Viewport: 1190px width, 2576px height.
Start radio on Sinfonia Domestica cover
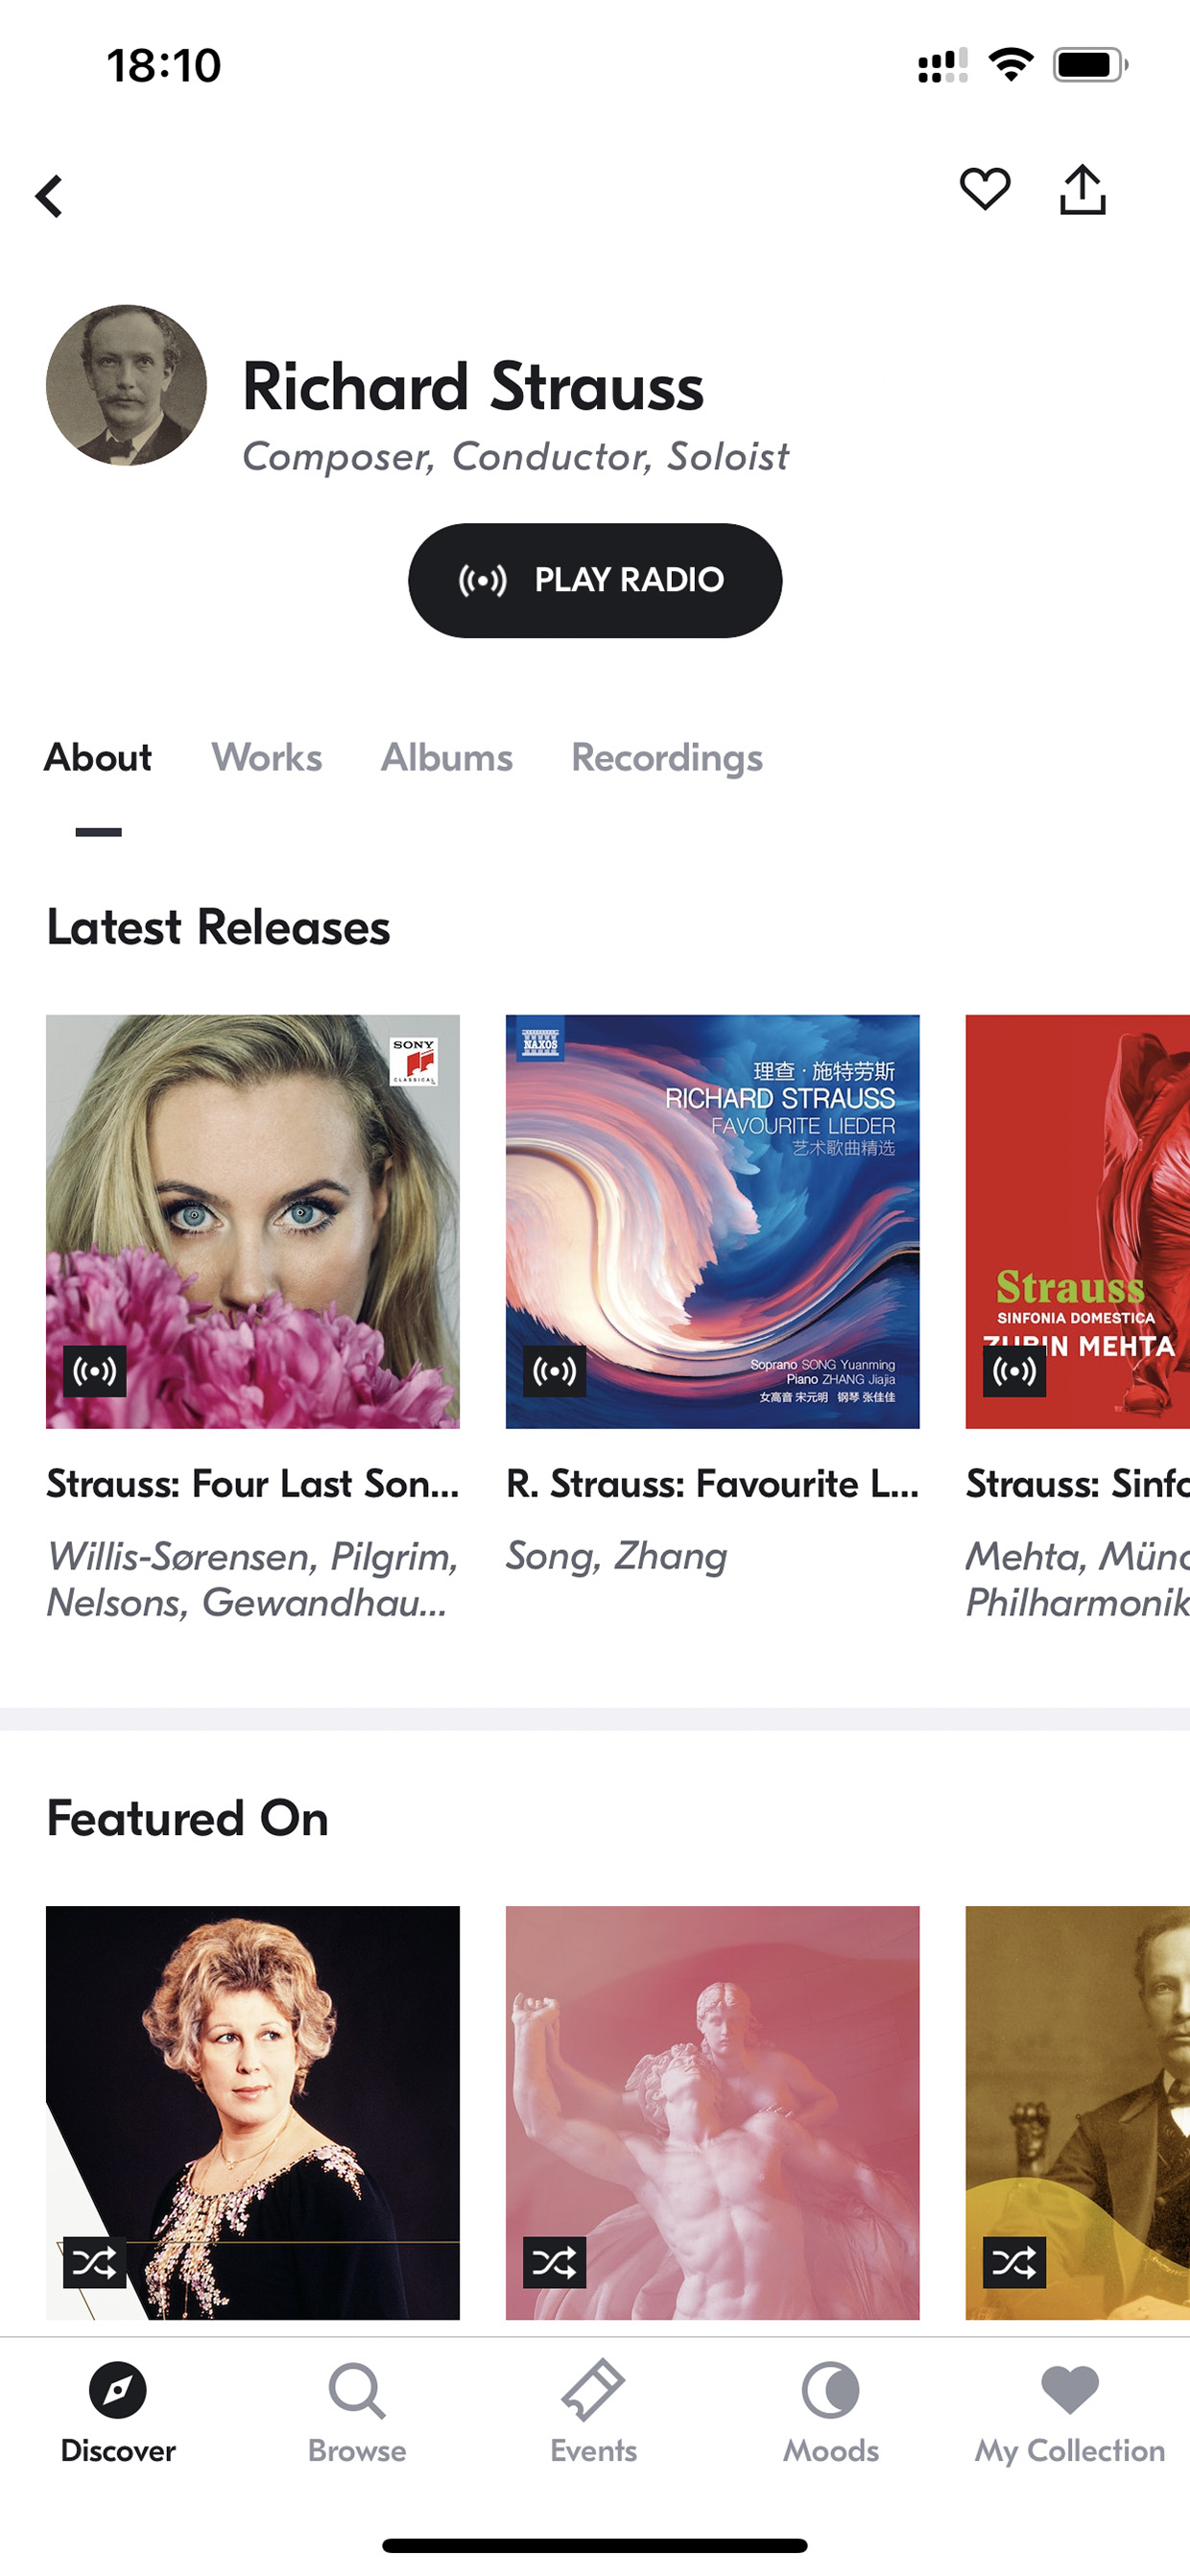coord(1015,1371)
